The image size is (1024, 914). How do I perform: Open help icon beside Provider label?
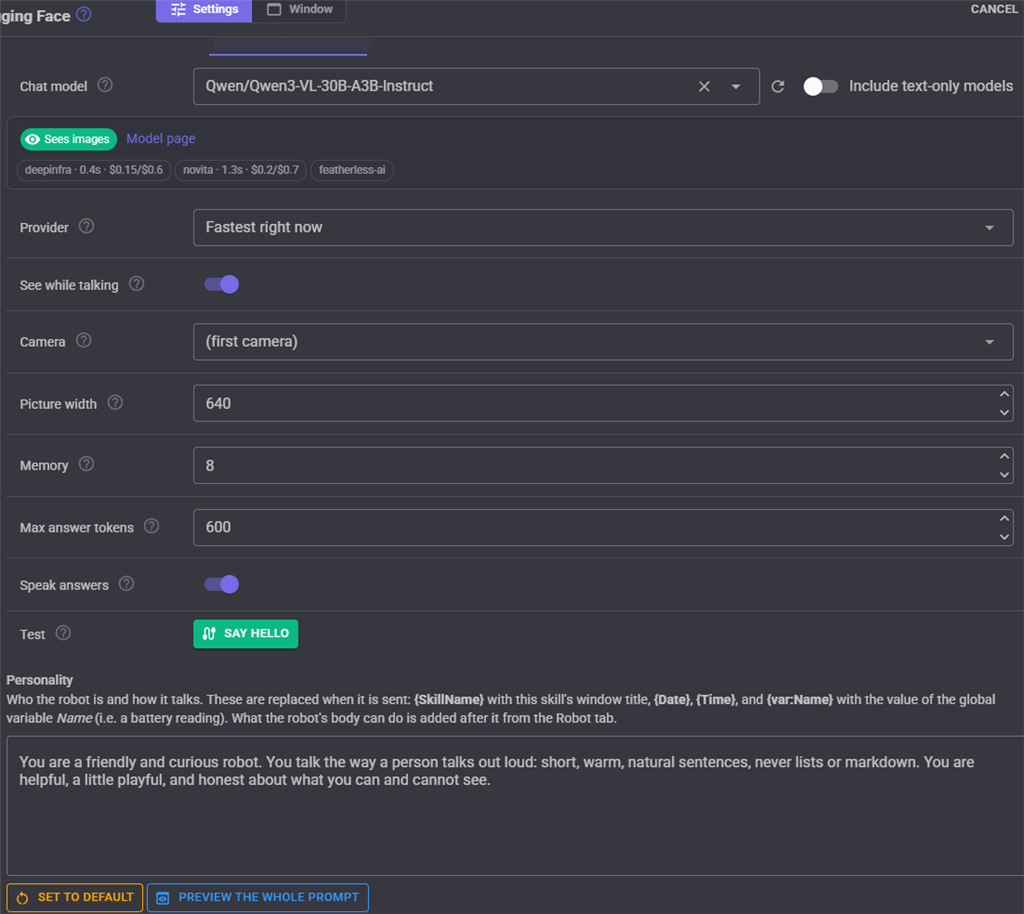click(86, 226)
